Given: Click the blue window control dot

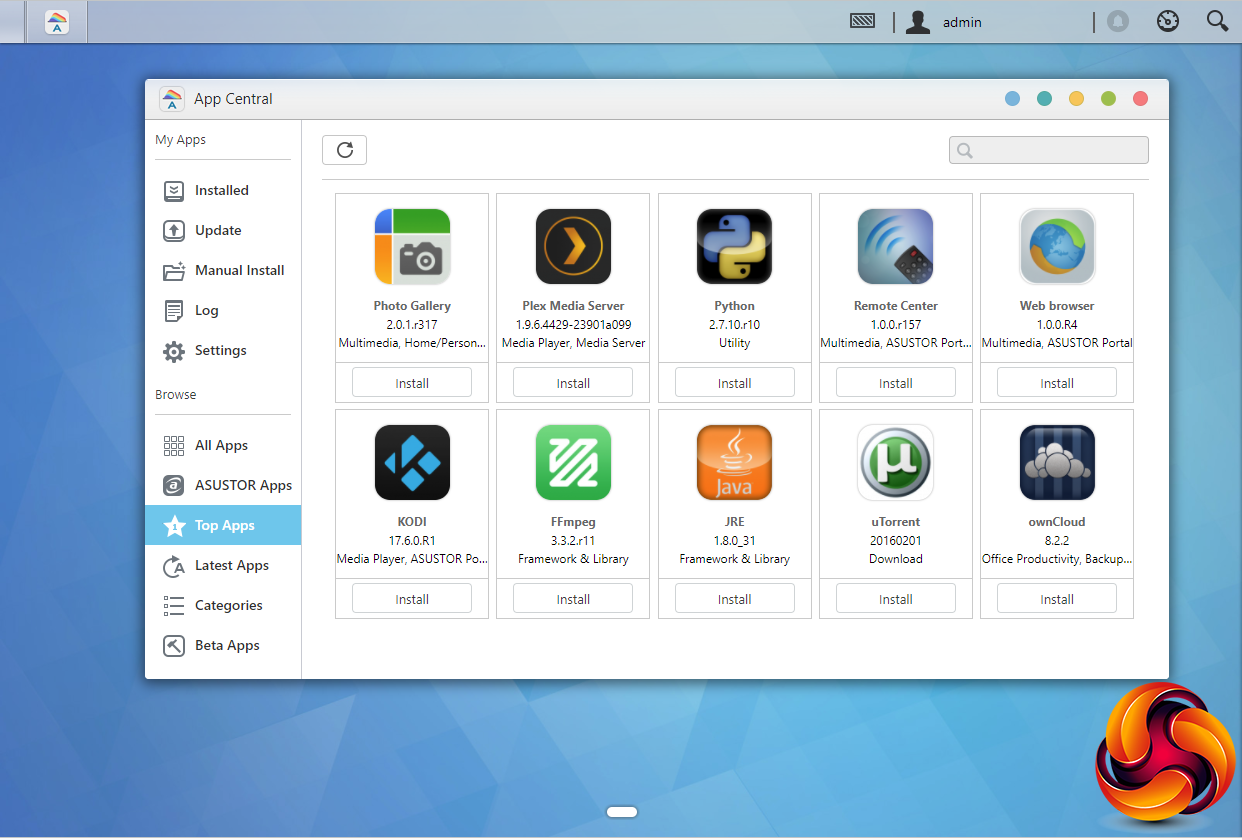Looking at the screenshot, I should tap(1012, 99).
